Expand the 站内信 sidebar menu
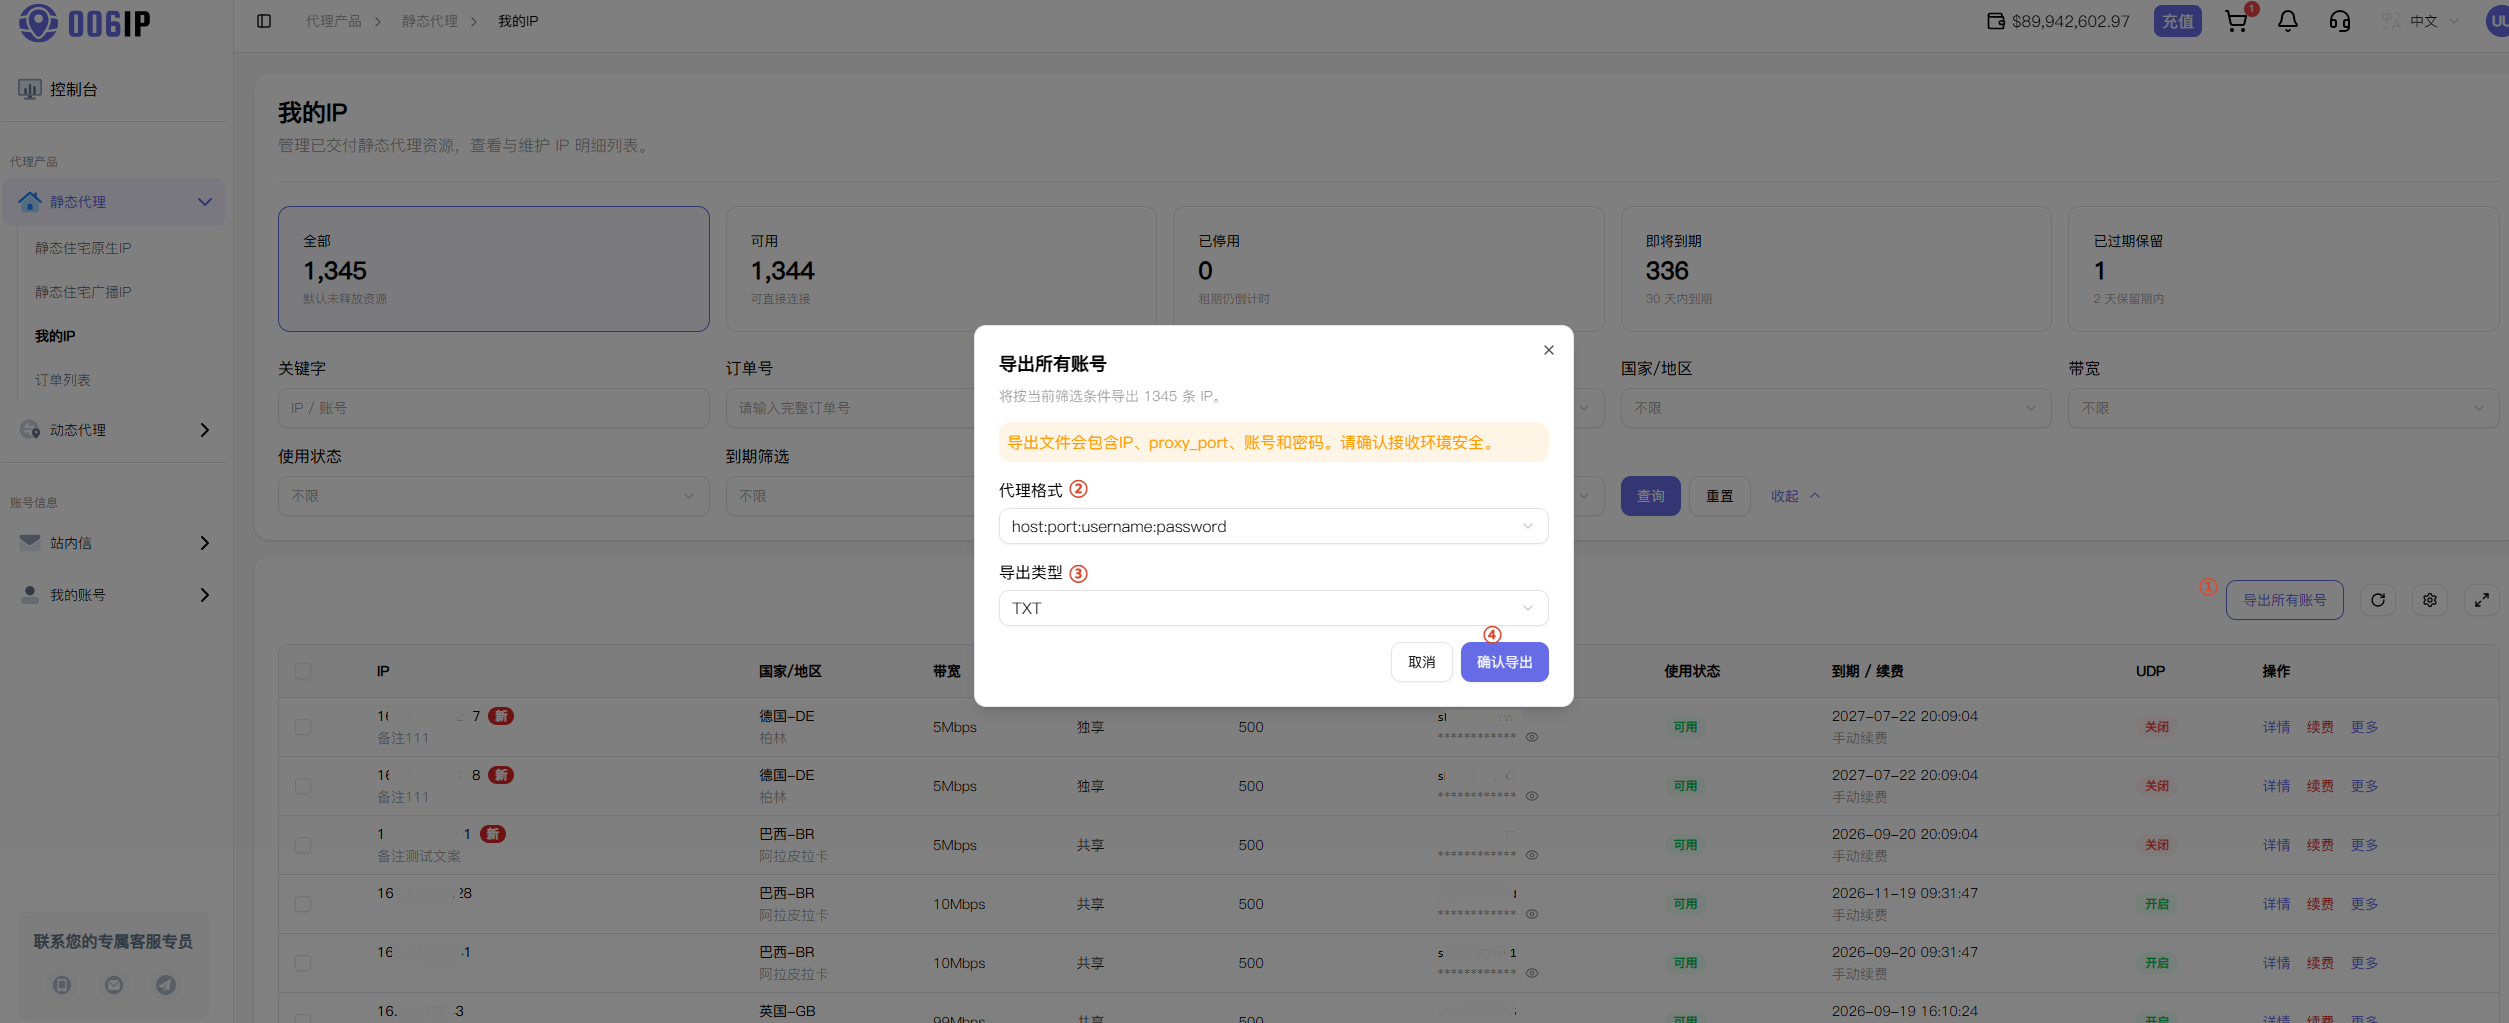This screenshot has height=1023, width=2509. (x=114, y=543)
